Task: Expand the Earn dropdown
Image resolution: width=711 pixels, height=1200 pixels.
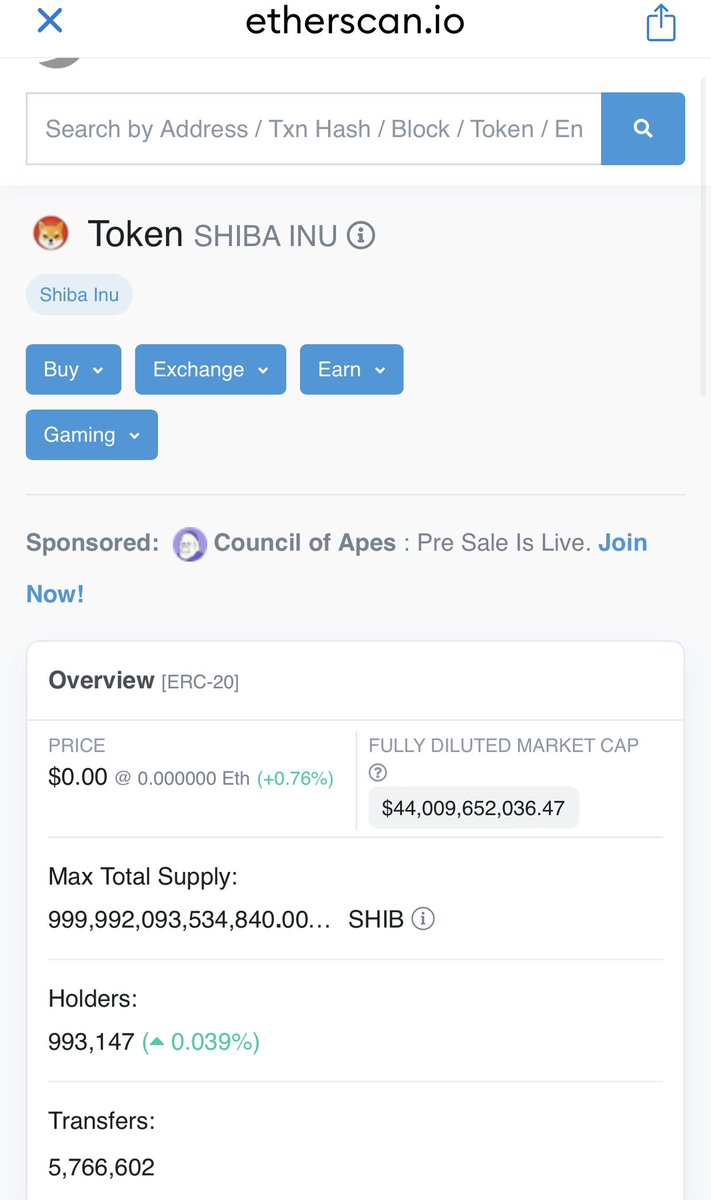Action: click(351, 369)
